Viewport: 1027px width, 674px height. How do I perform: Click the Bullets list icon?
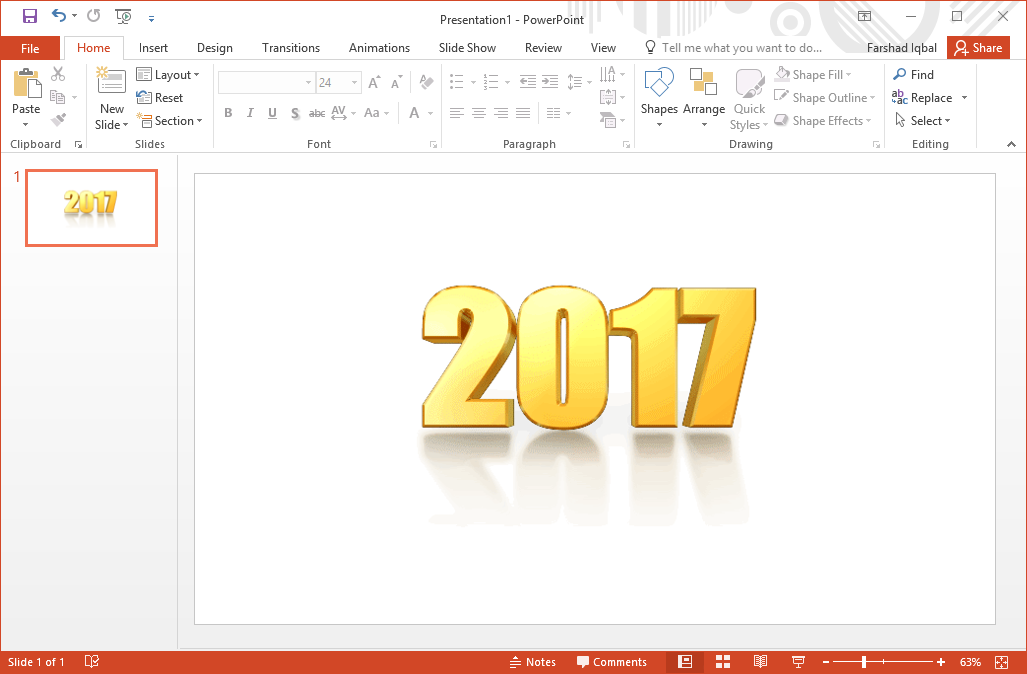coord(457,82)
